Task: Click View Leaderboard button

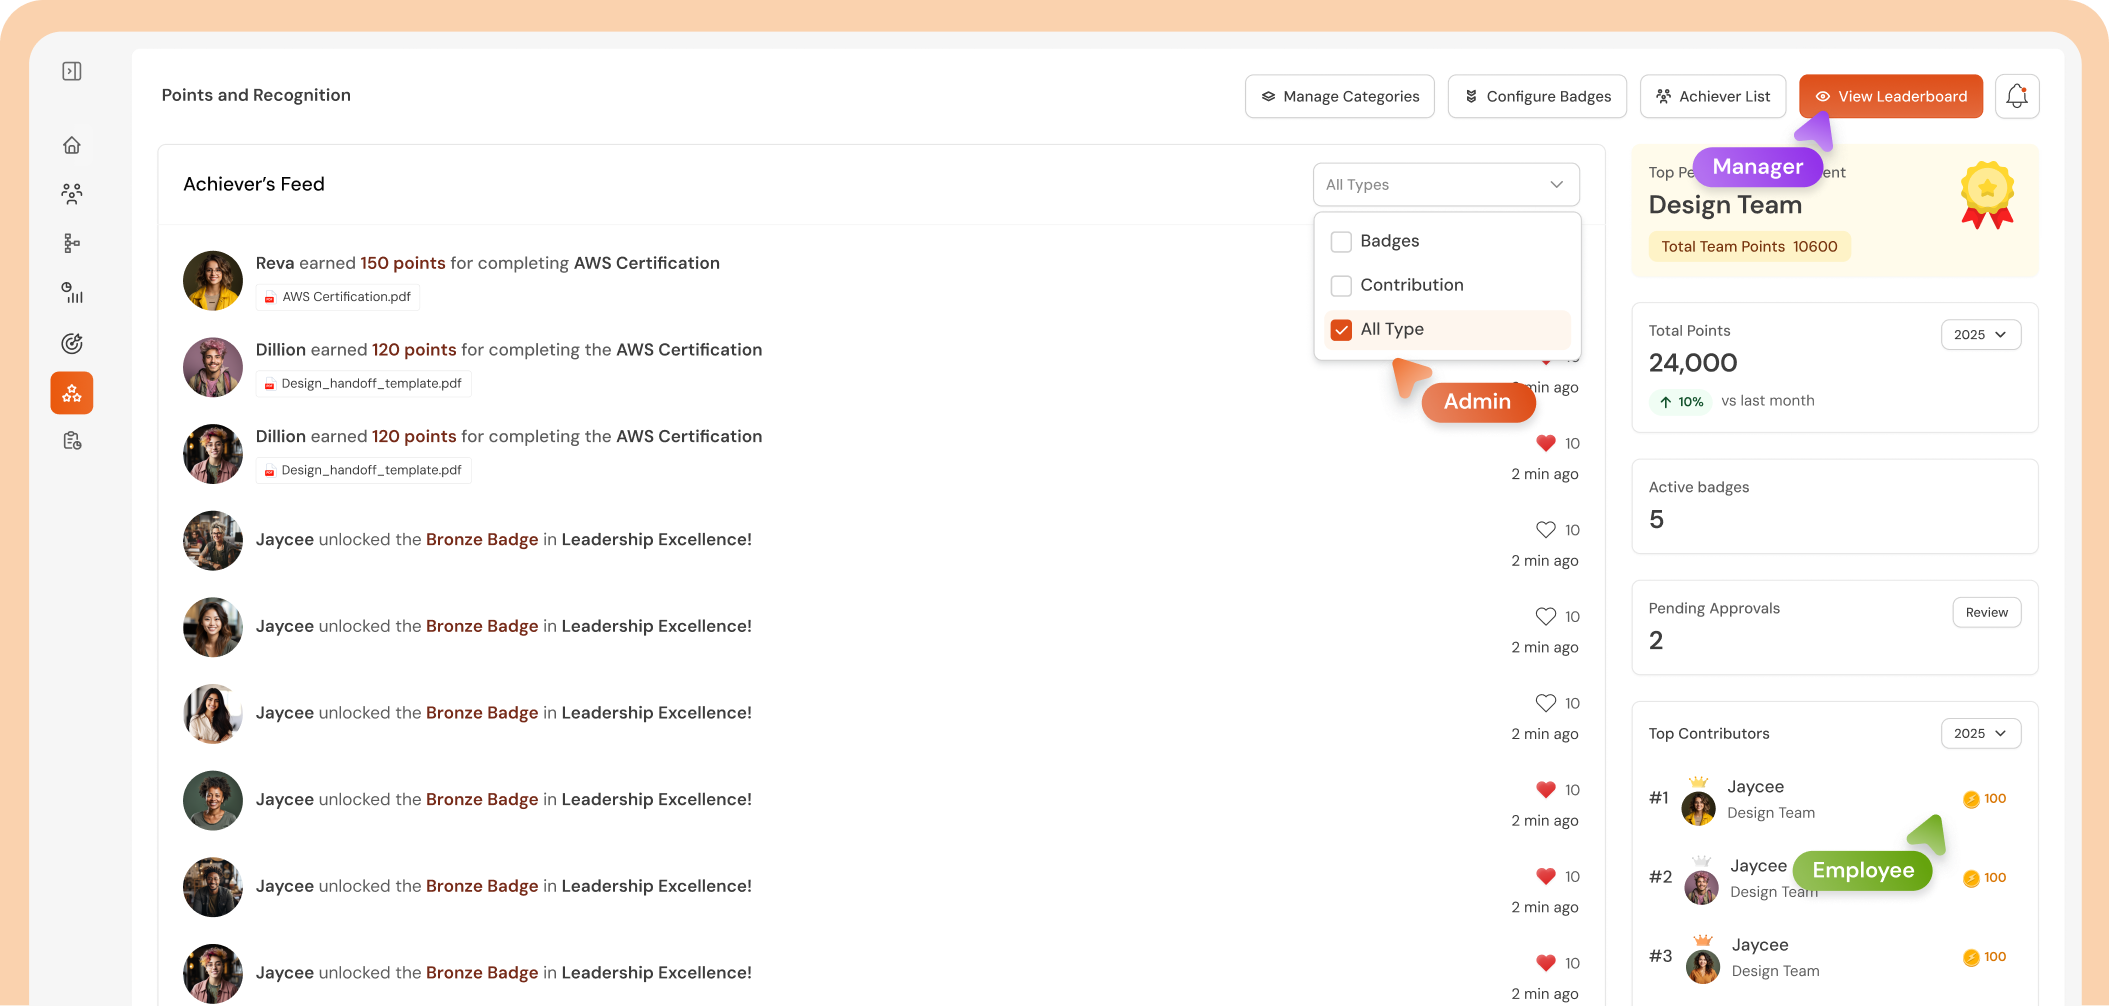Action: coord(1890,97)
